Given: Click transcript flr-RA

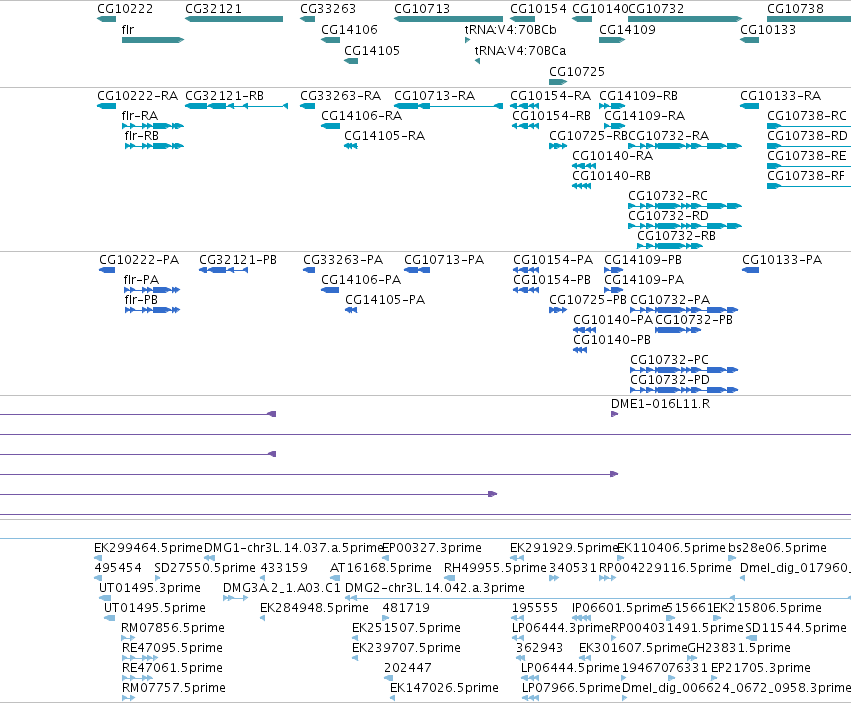Looking at the screenshot, I should click(x=139, y=116).
